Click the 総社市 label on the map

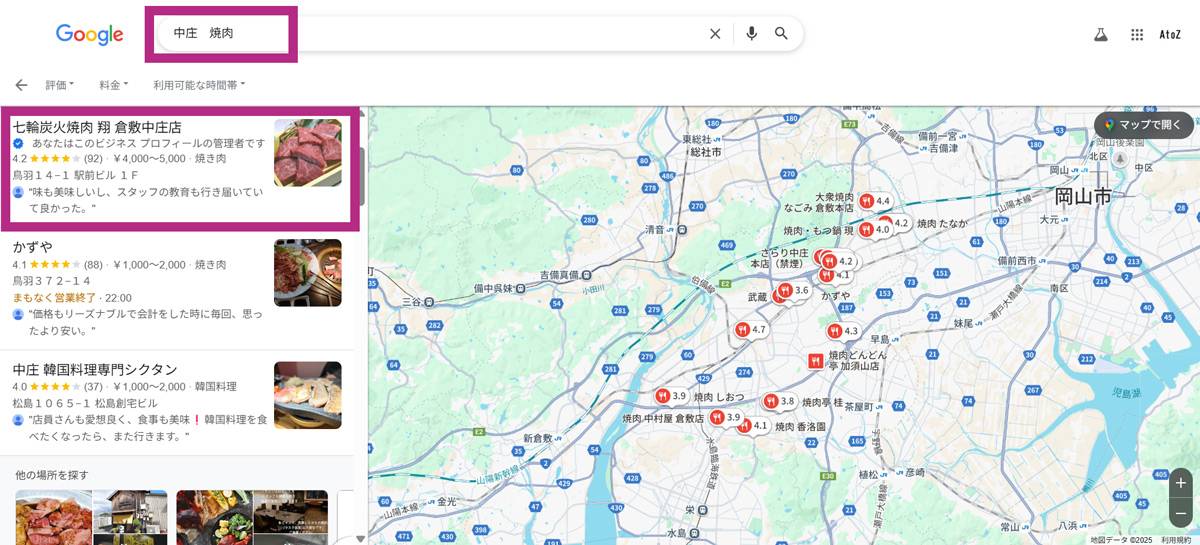(x=706, y=152)
